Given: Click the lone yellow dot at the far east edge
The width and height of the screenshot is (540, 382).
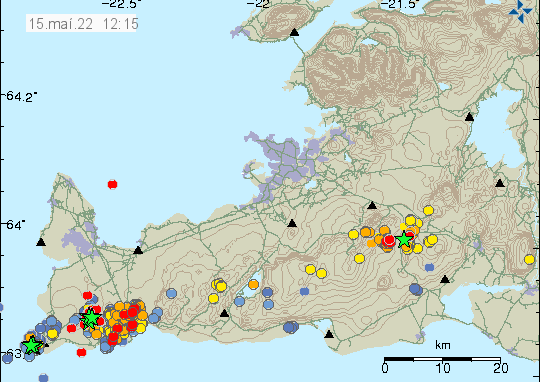Looking at the screenshot, I should 530,259.
